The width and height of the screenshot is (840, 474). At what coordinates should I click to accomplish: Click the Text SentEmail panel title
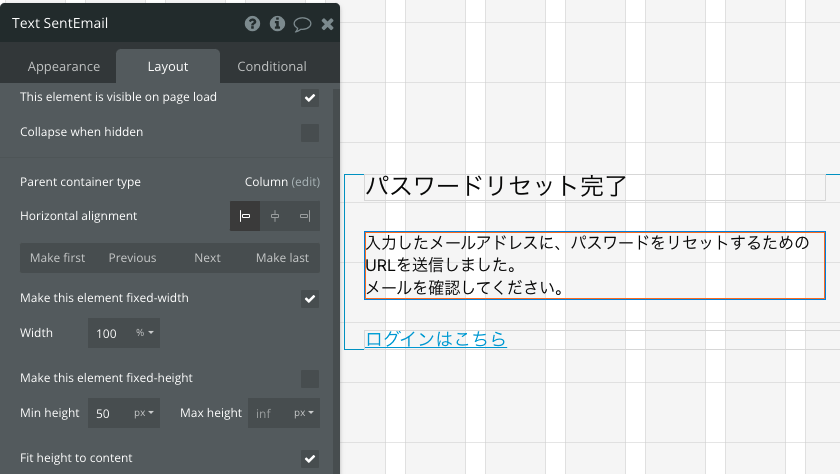[60, 24]
